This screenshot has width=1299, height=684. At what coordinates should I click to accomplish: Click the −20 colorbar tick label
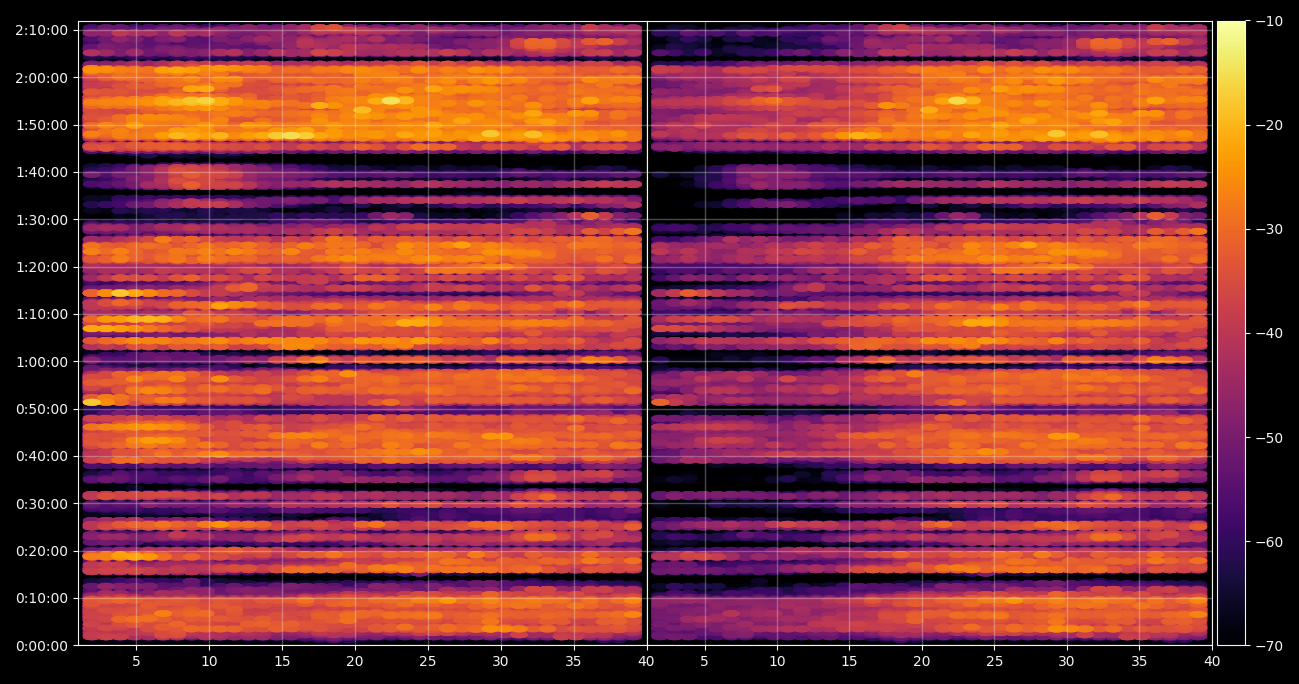coord(1268,125)
